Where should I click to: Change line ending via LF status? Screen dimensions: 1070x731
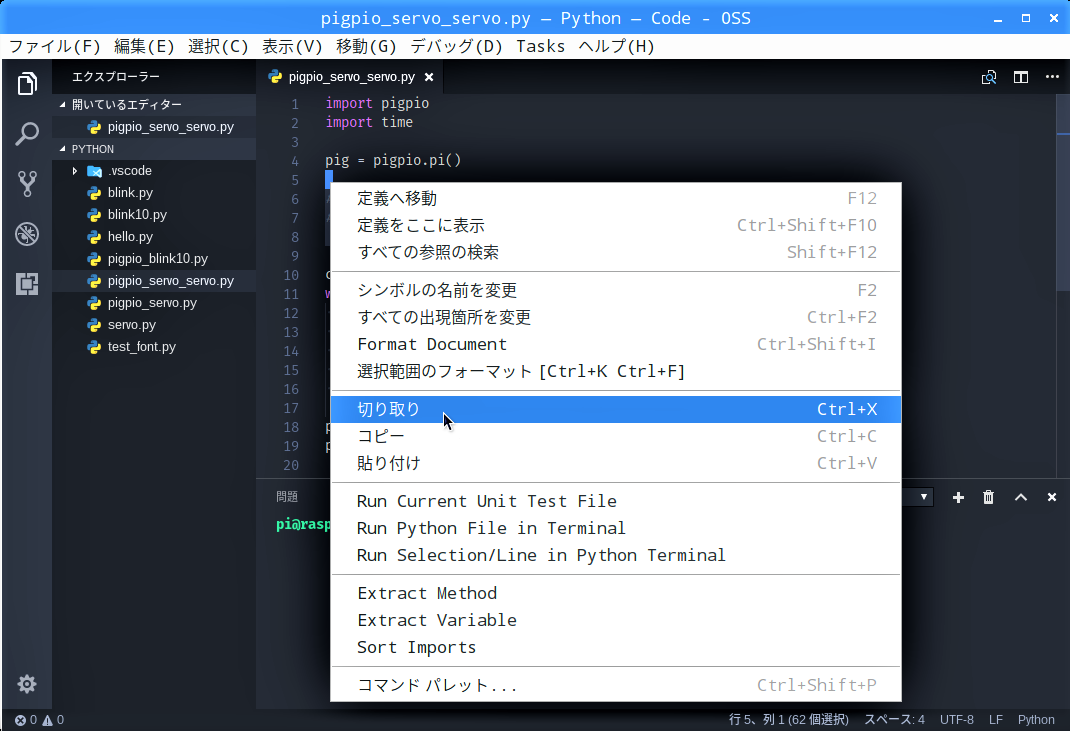996,720
